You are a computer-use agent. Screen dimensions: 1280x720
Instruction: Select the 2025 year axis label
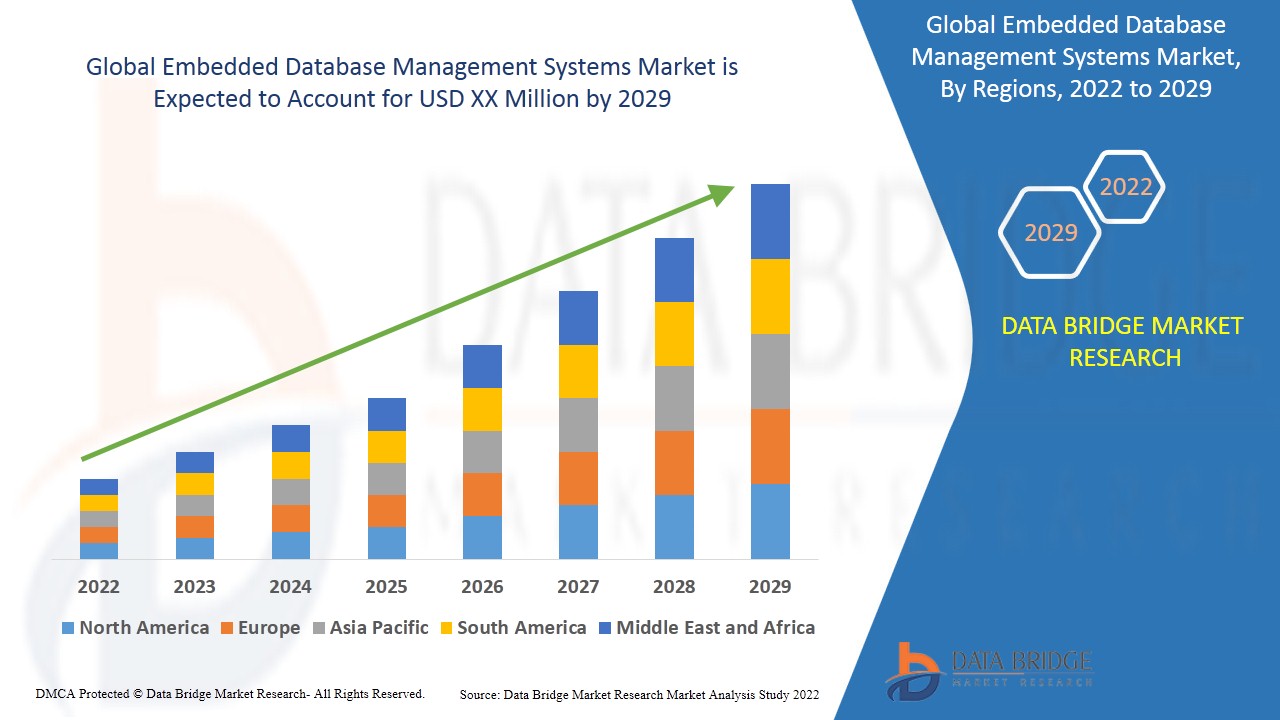coord(386,587)
